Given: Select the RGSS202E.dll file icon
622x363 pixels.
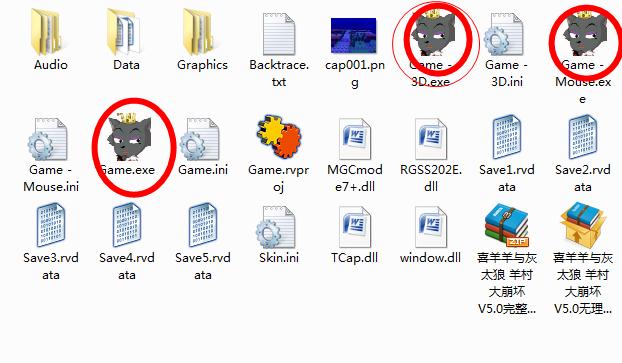Looking at the screenshot, I should point(431,139).
